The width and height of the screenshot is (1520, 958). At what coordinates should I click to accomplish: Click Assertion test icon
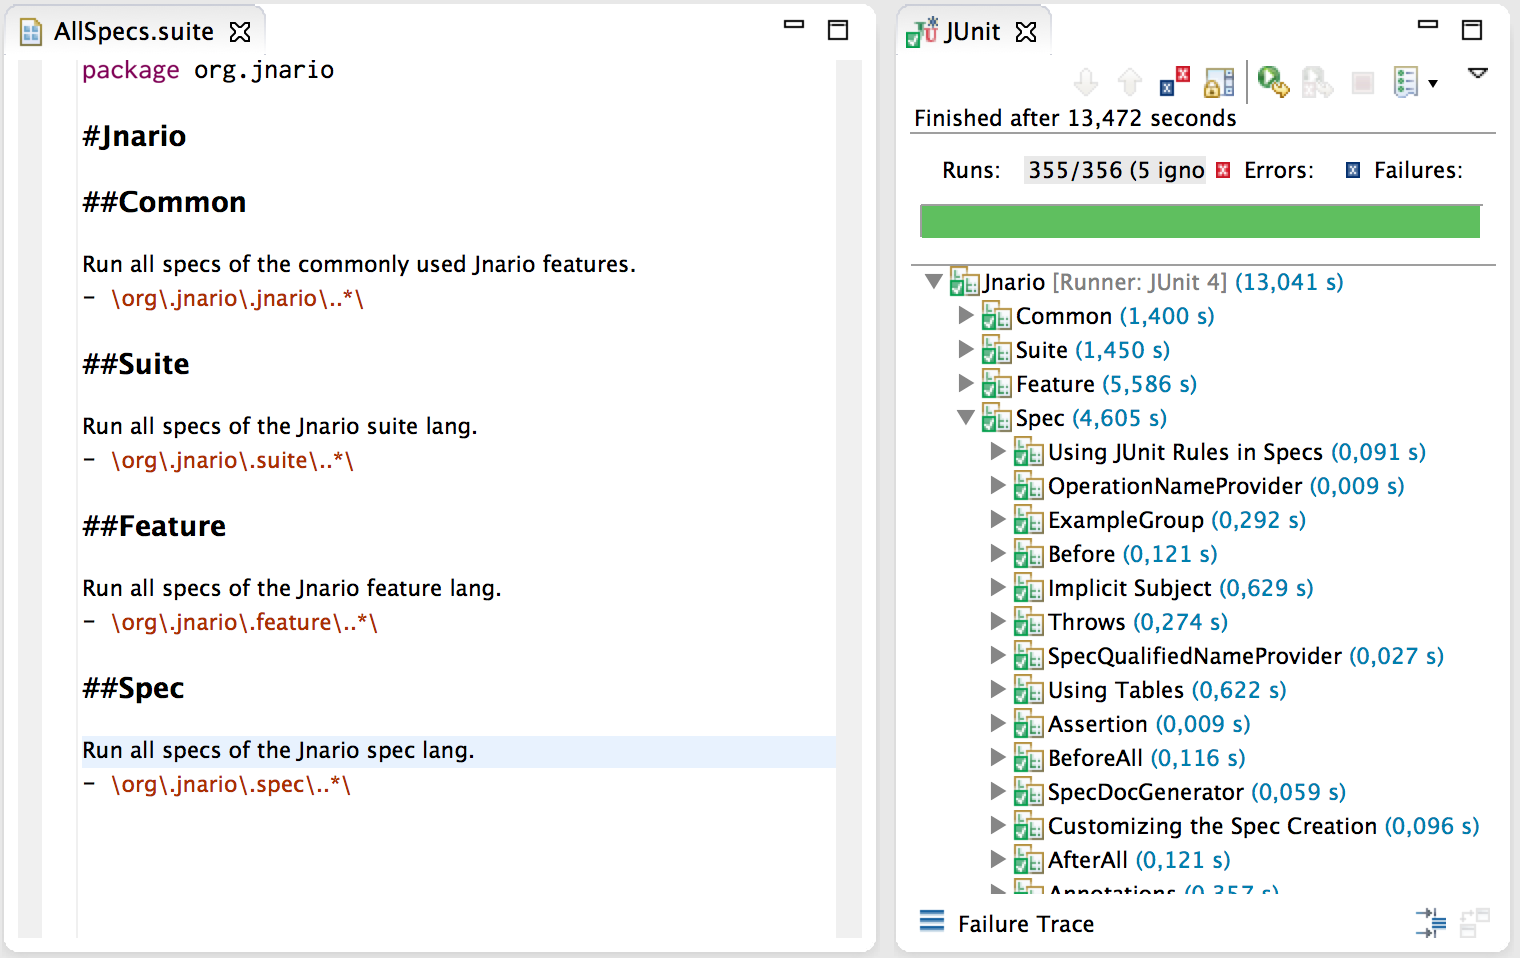pos(1028,724)
